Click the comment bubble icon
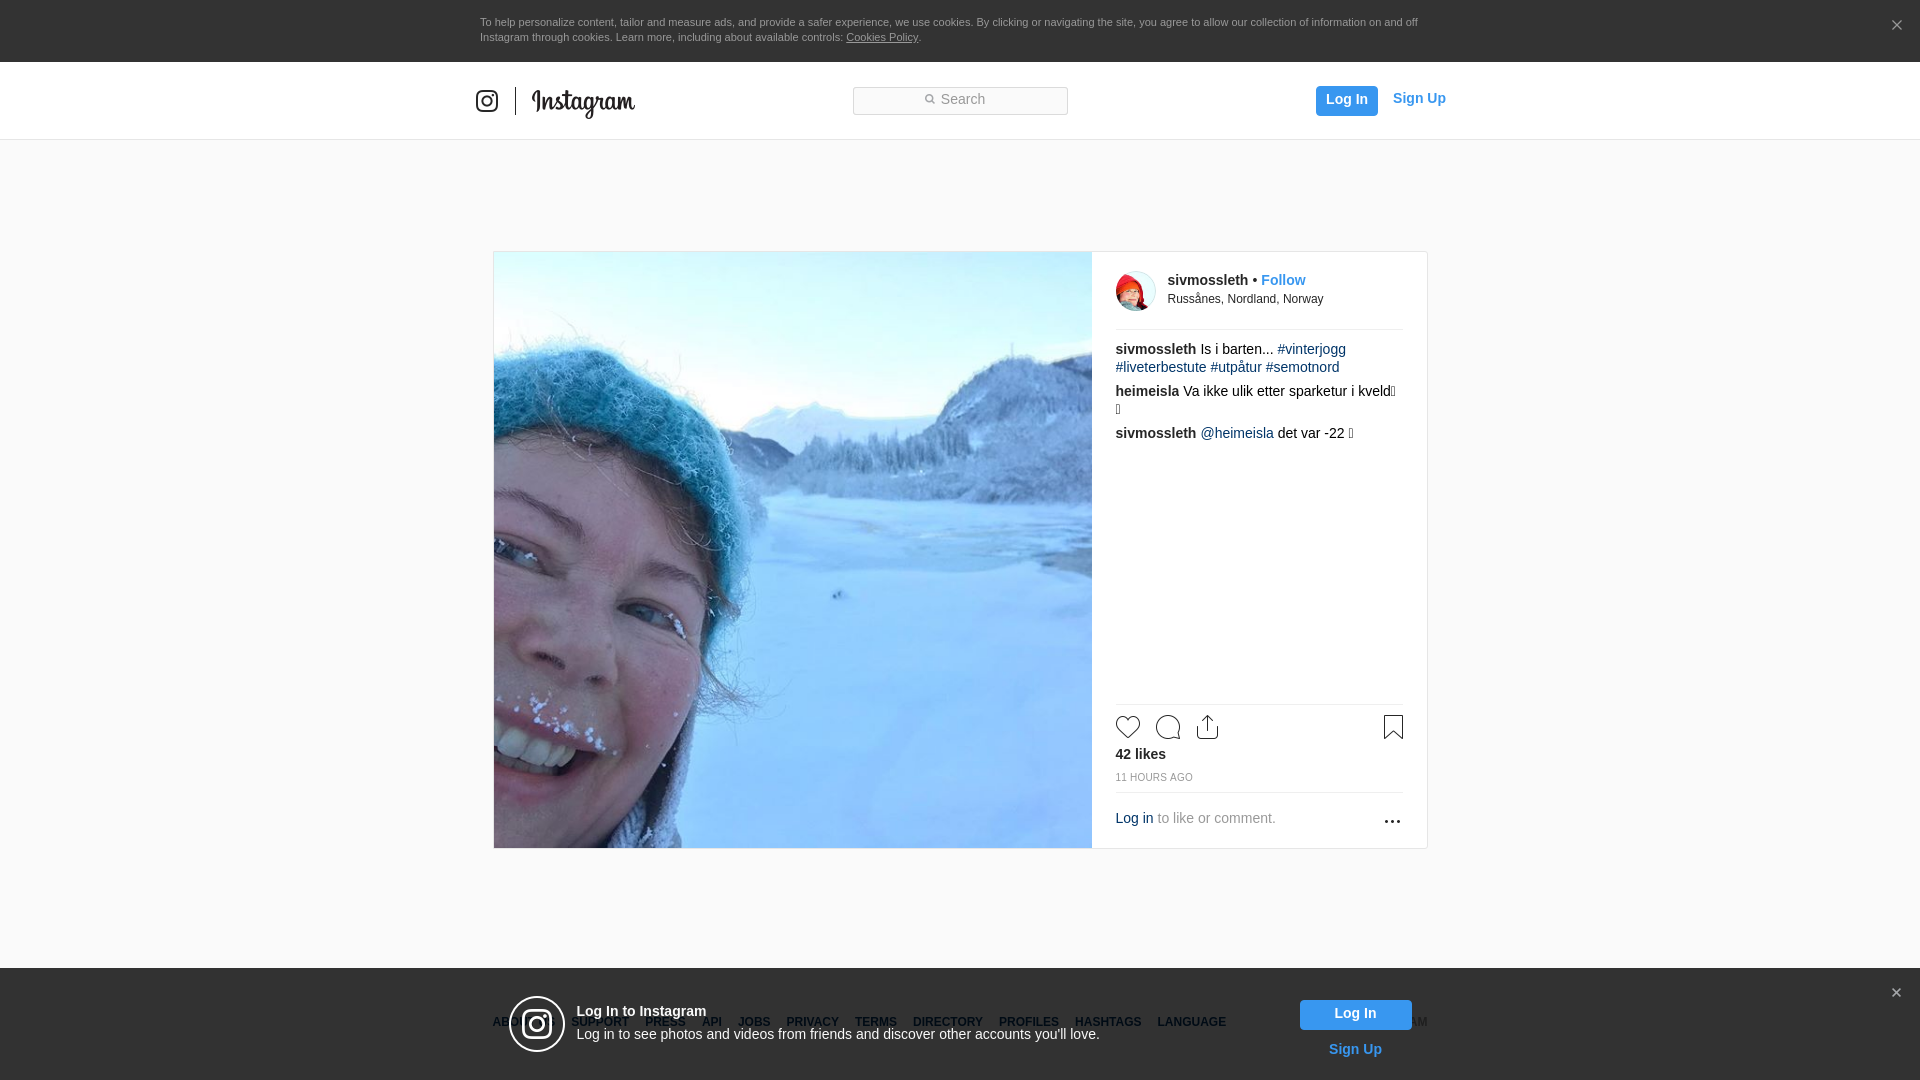 coord(1167,727)
